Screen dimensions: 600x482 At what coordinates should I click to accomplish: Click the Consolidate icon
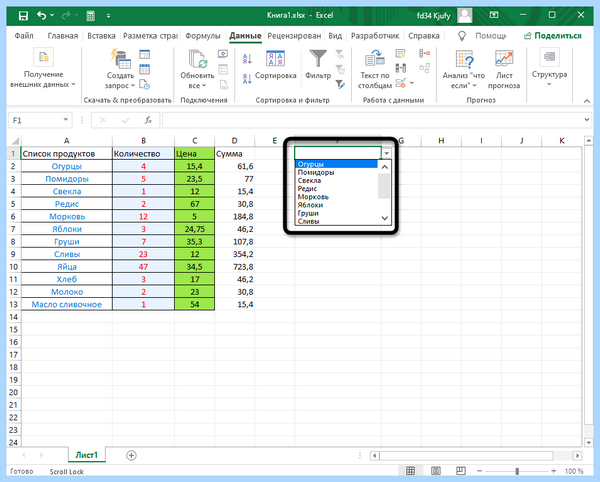(x=424, y=54)
